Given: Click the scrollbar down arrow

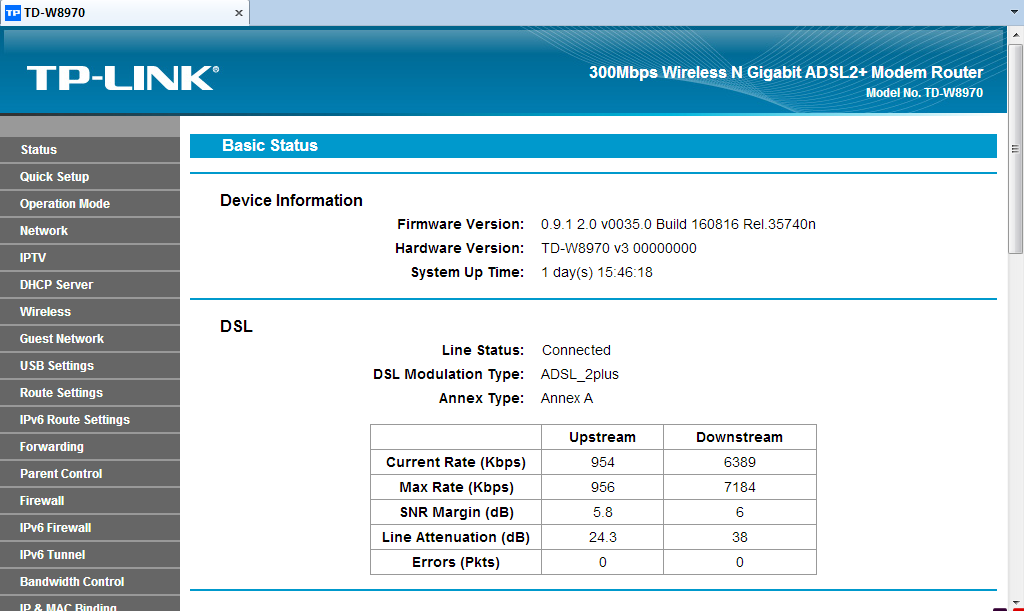Looking at the screenshot, I should point(1016,603).
